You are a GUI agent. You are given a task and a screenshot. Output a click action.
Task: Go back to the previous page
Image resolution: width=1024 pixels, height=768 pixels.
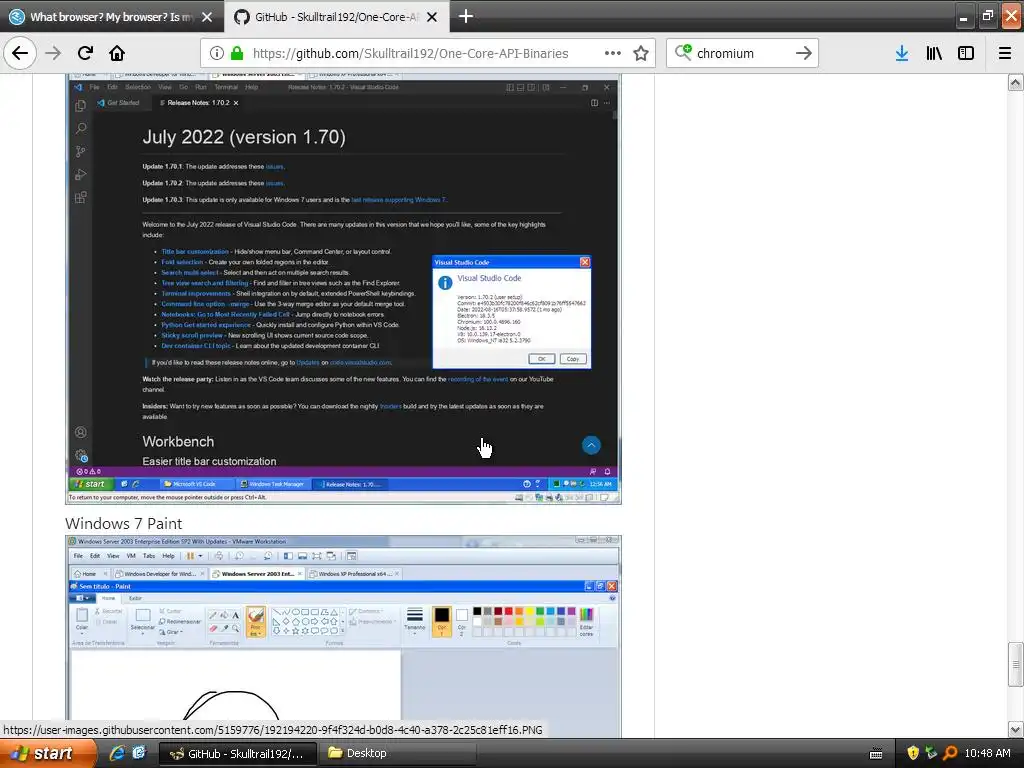point(20,53)
